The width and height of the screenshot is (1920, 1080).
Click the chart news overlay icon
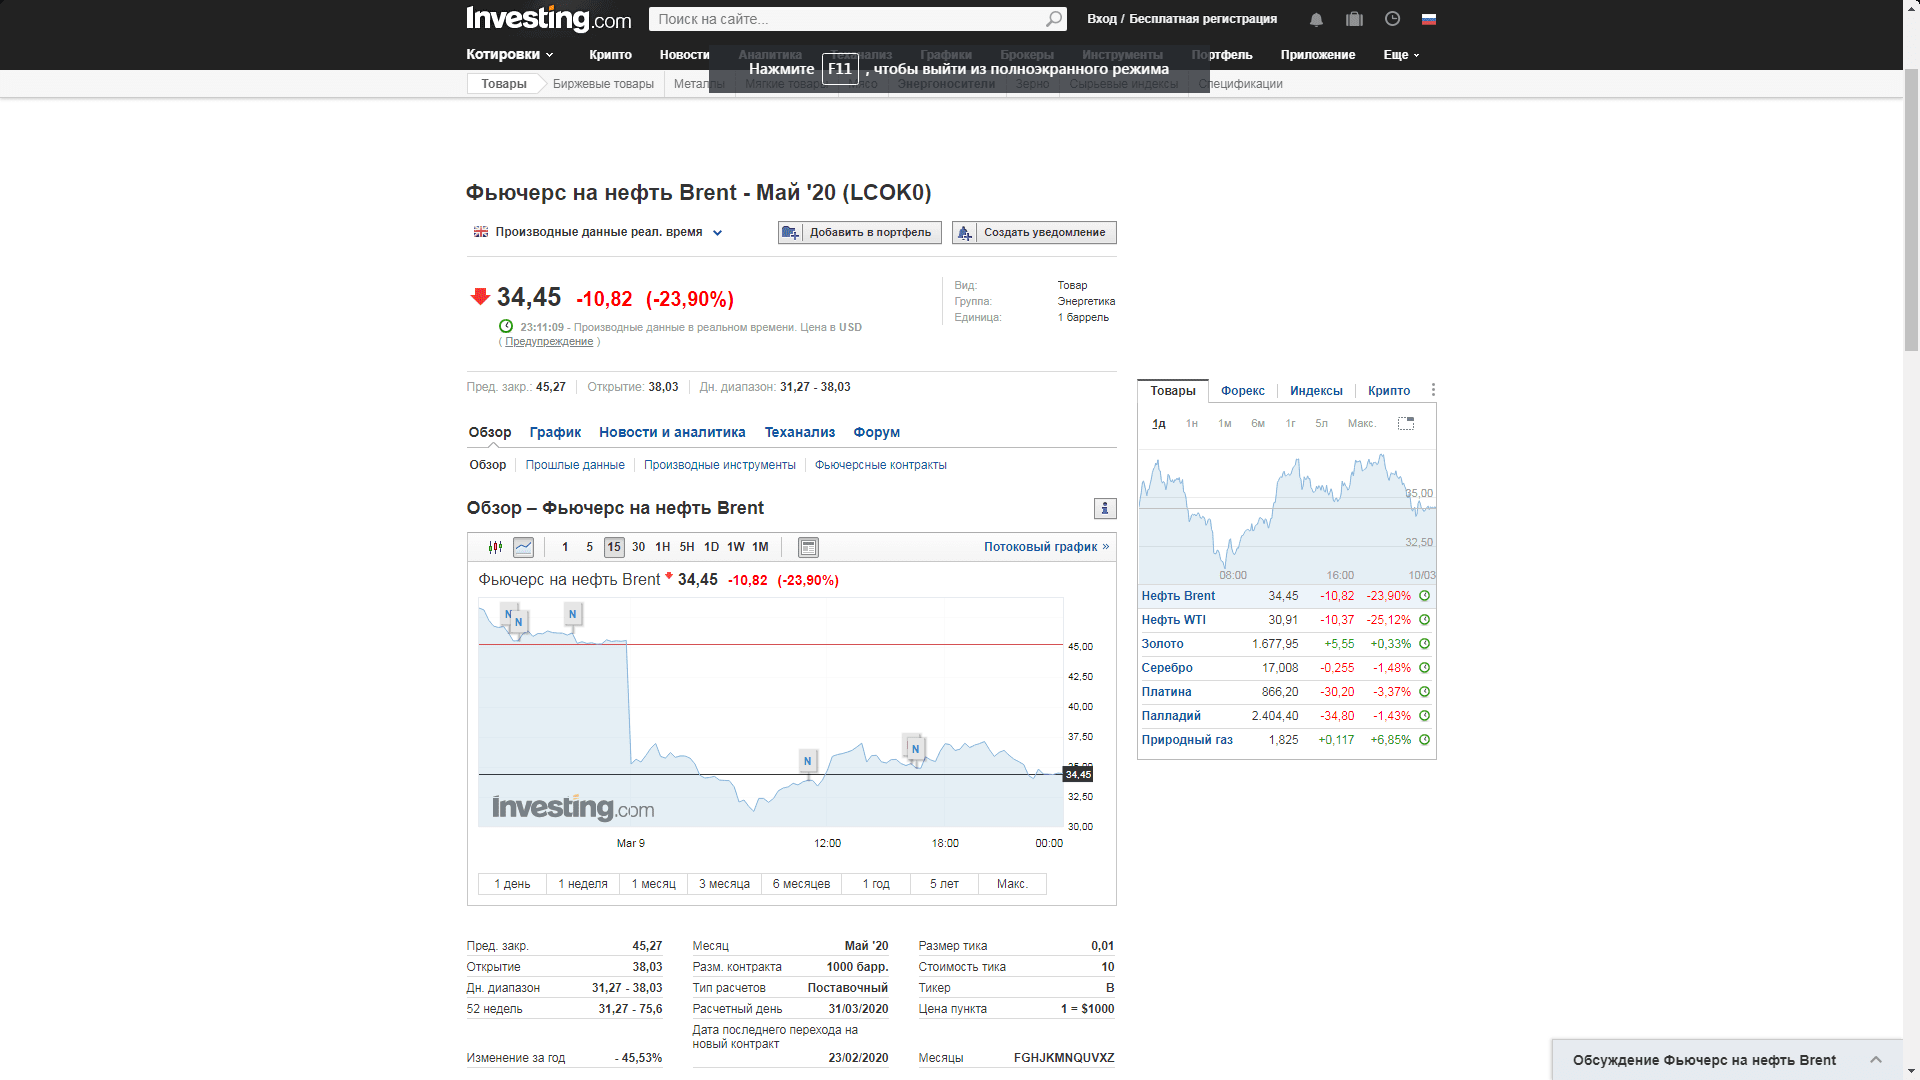pyautogui.click(x=808, y=547)
